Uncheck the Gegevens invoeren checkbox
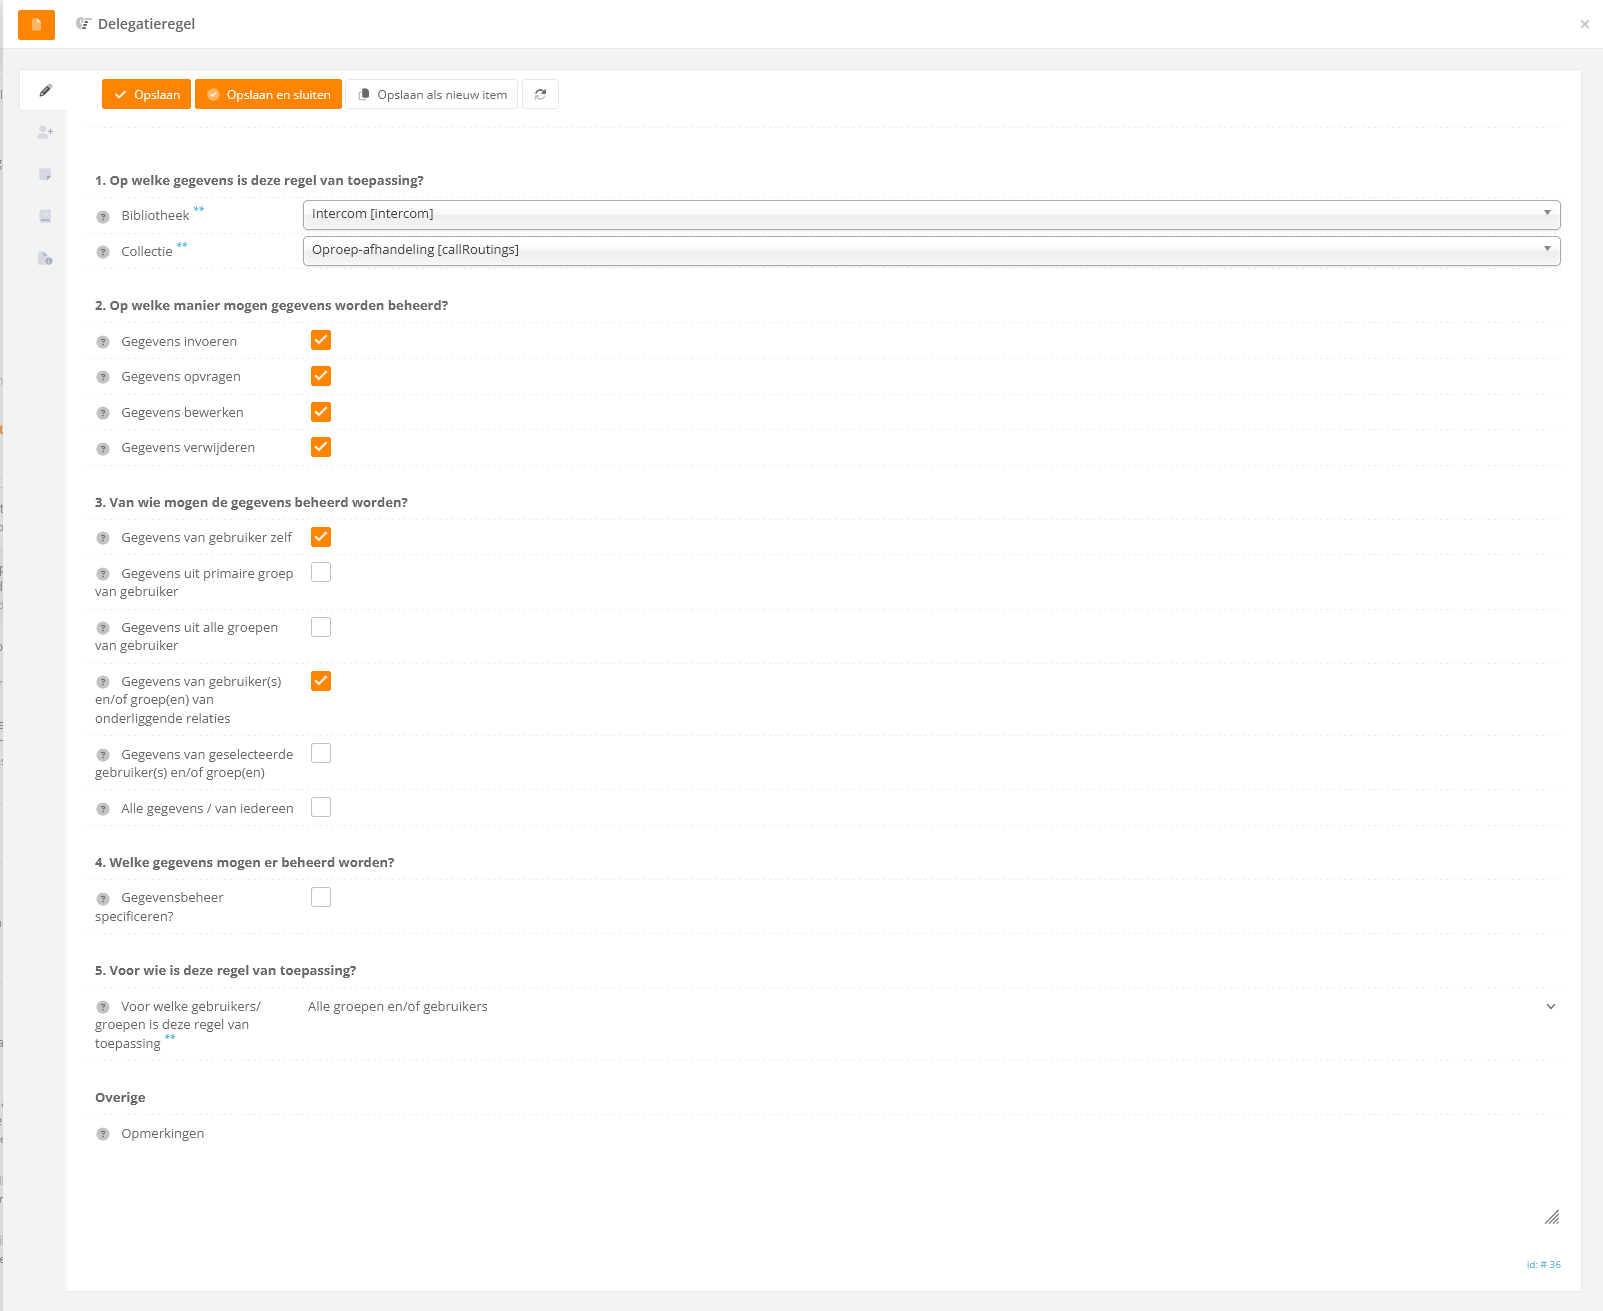This screenshot has width=1603, height=1311. click(x=321, y=341)
